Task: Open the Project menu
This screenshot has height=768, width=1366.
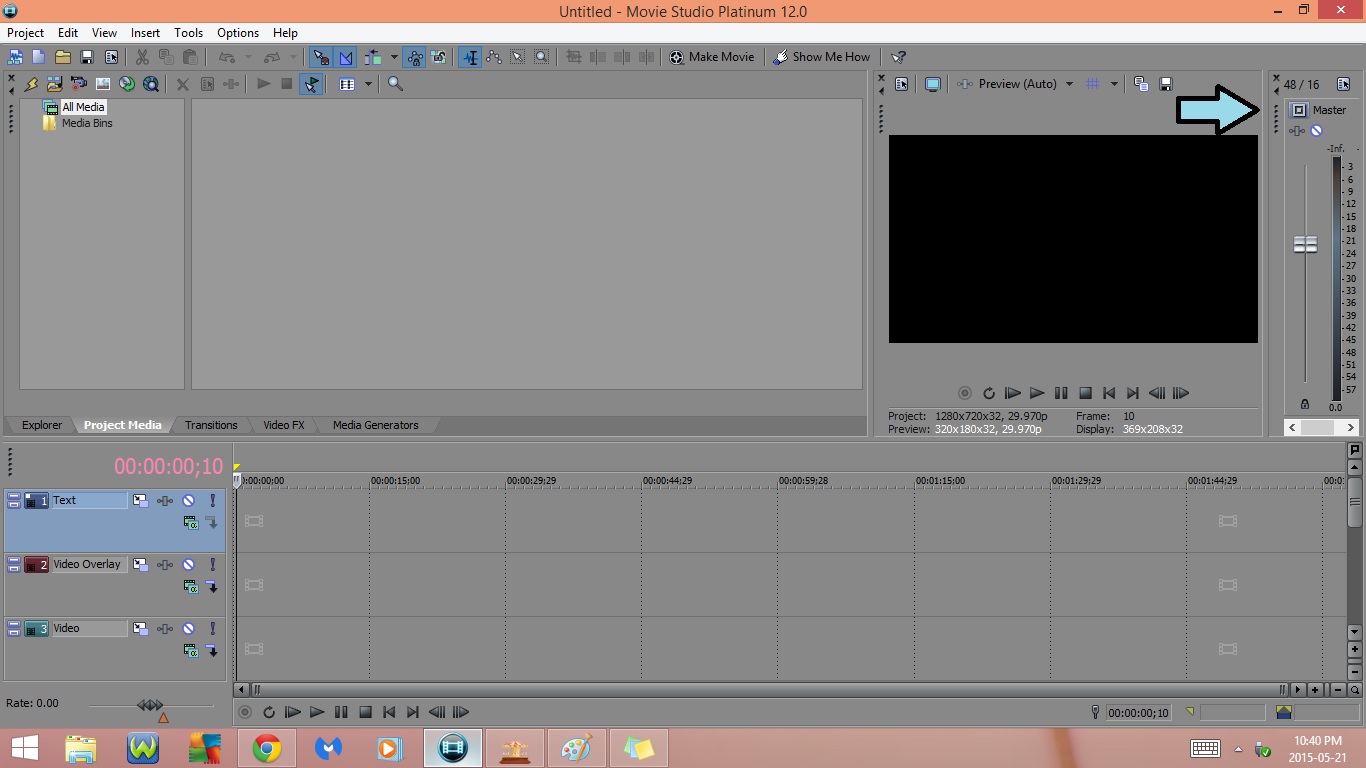Action: [26, 33]
